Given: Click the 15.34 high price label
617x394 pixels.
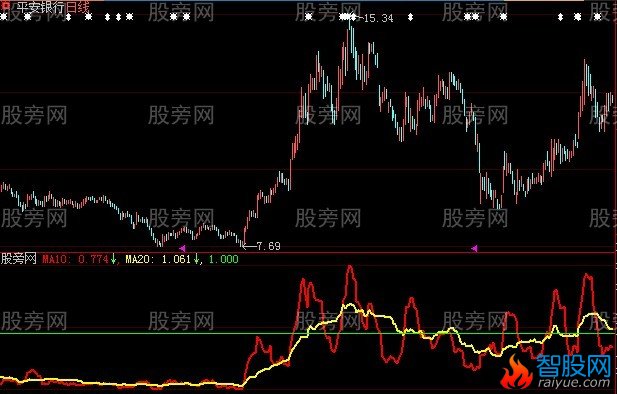Looking at the screenshot, I should coord(378,18).
